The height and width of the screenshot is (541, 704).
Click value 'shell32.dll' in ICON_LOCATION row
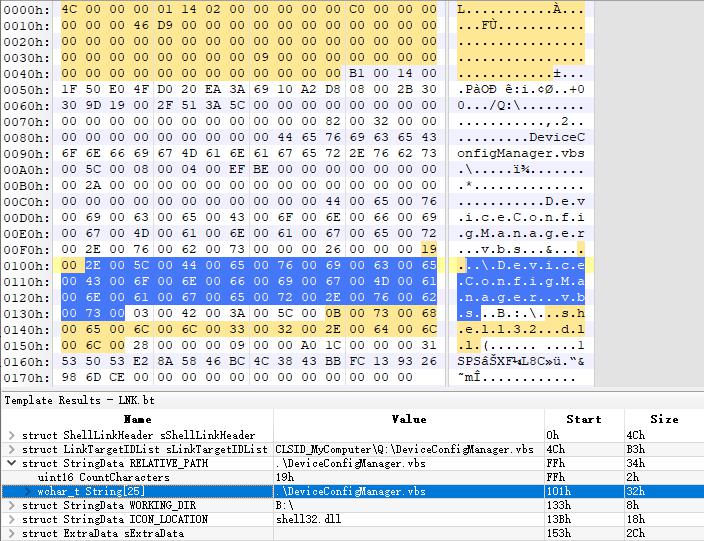click(x=308, y=519)
